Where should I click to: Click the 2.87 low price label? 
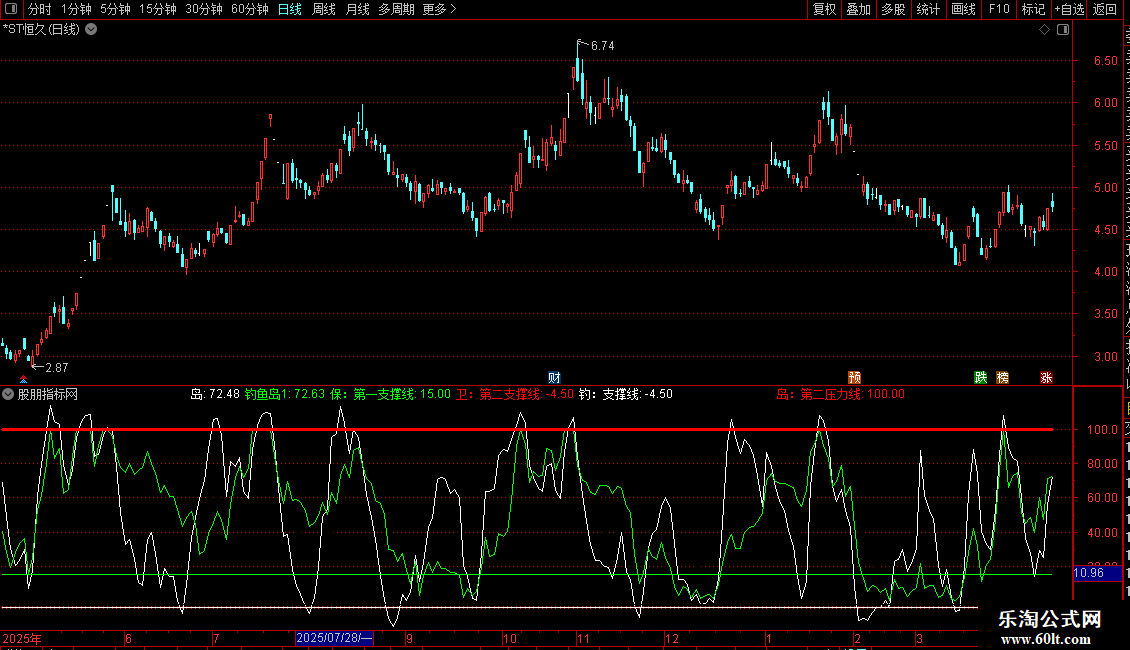(x=57, y=368)
